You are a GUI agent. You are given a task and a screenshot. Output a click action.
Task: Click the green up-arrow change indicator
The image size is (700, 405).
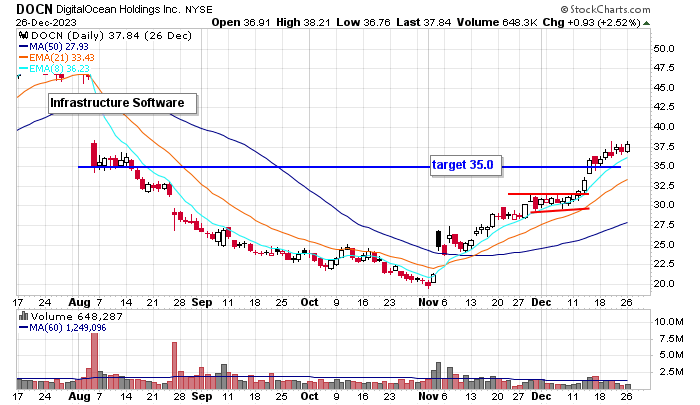[646, 23]
